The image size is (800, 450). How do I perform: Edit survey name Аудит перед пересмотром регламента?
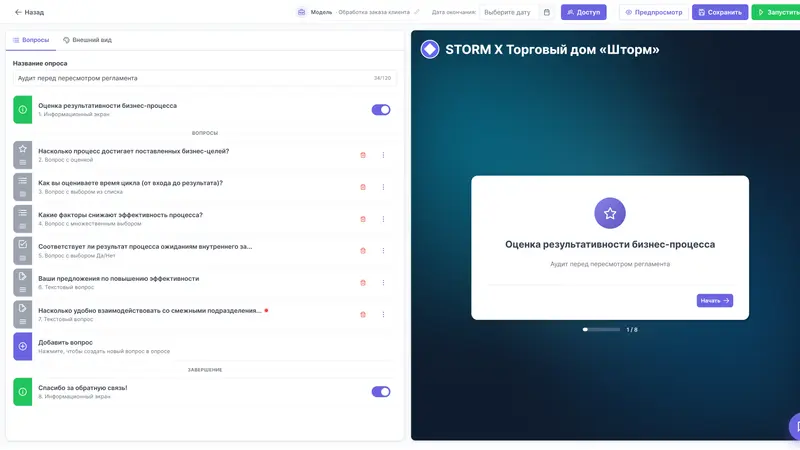(x=204, y=78)
